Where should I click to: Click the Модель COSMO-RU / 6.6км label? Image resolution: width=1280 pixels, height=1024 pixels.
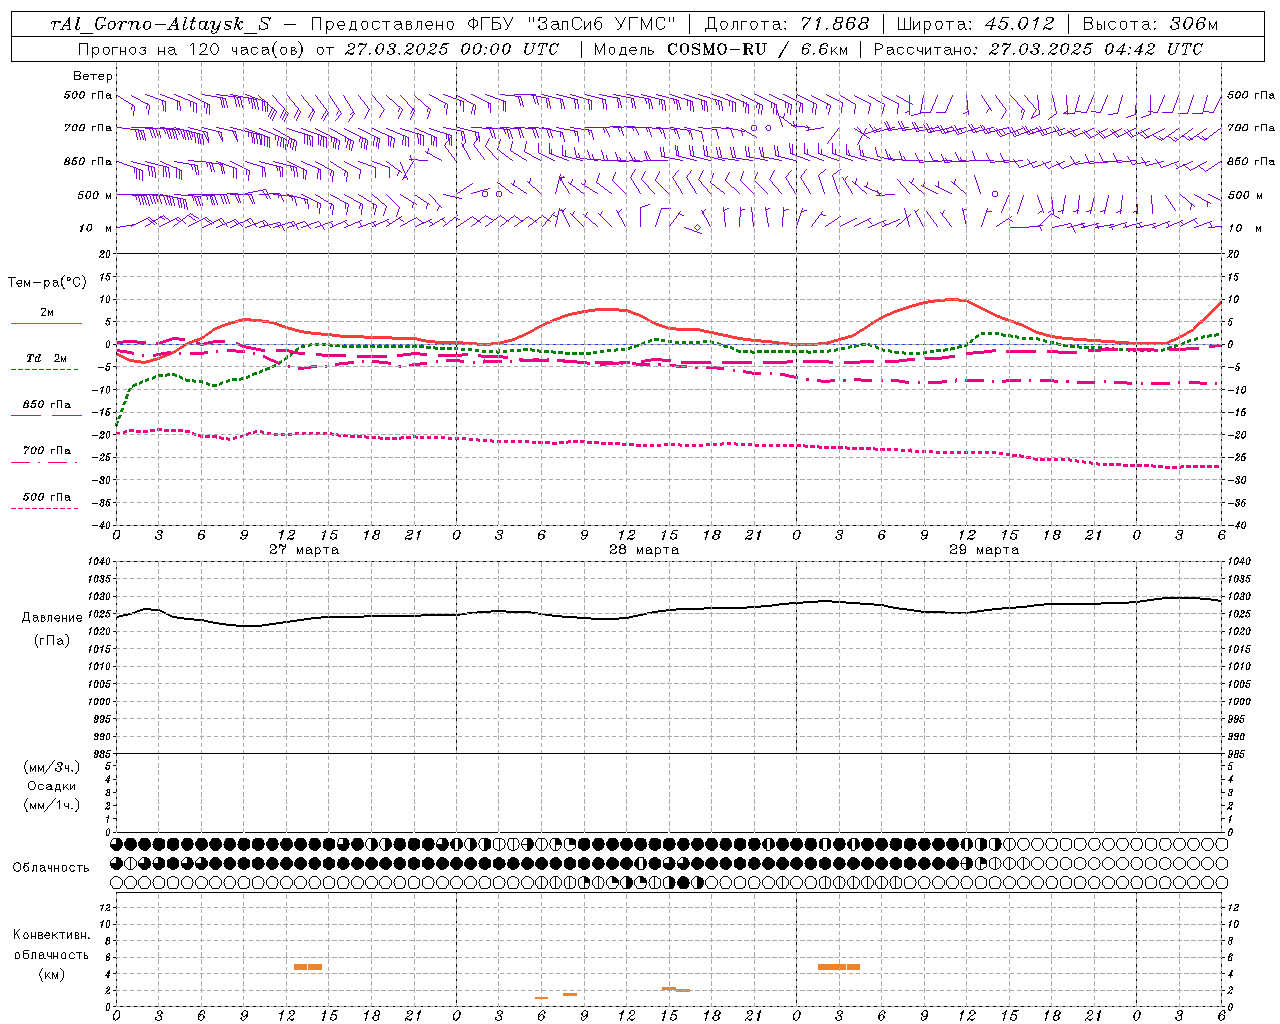(721, 49)
